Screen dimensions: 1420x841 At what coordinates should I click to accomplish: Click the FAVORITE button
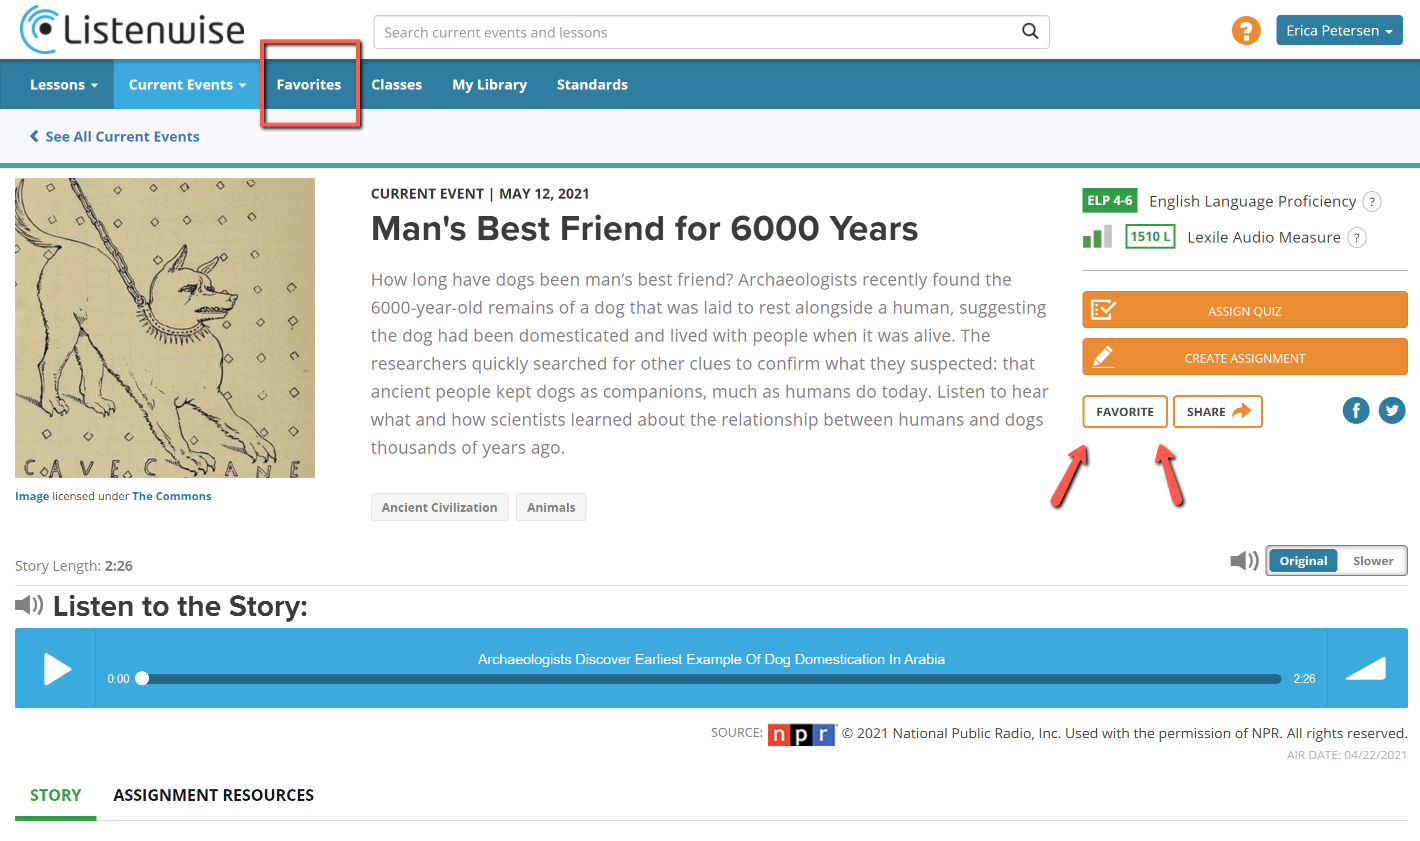[1125, 412]
